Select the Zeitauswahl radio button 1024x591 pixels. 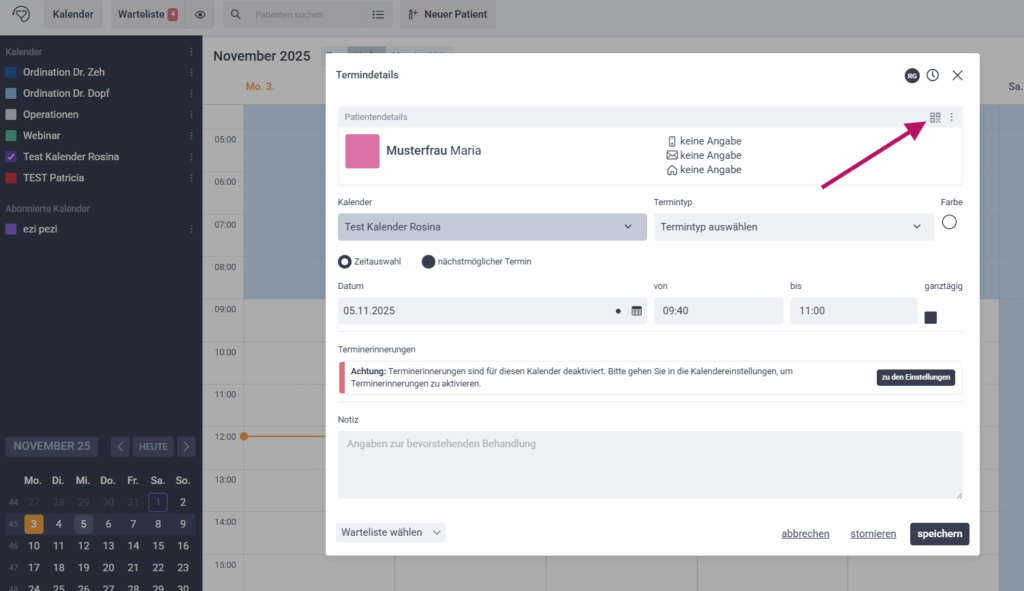345,262
